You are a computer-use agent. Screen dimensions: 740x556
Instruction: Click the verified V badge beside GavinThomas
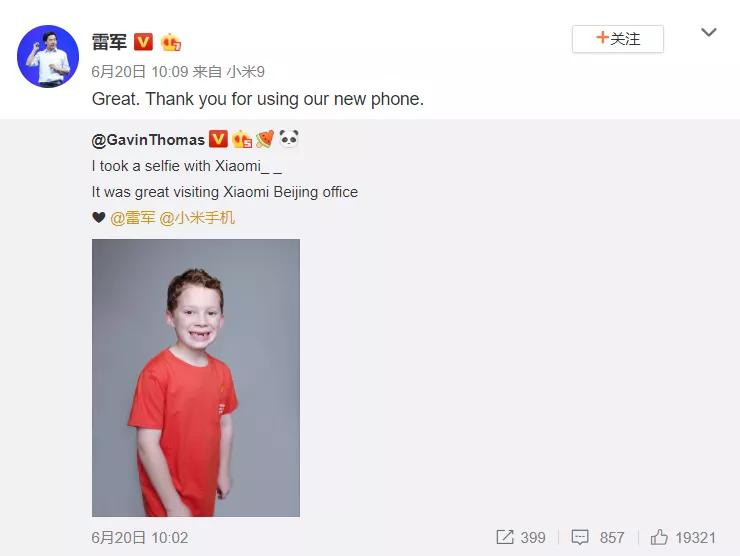point(218,139)
